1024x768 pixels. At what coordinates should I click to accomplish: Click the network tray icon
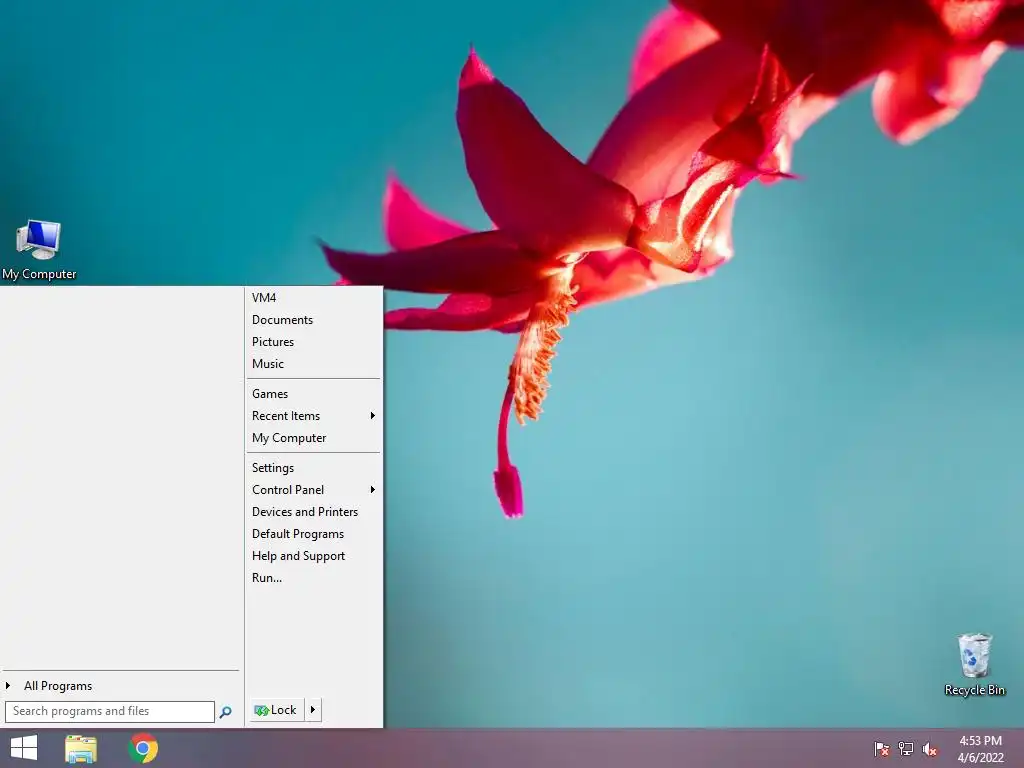click(x=906, y=748)
